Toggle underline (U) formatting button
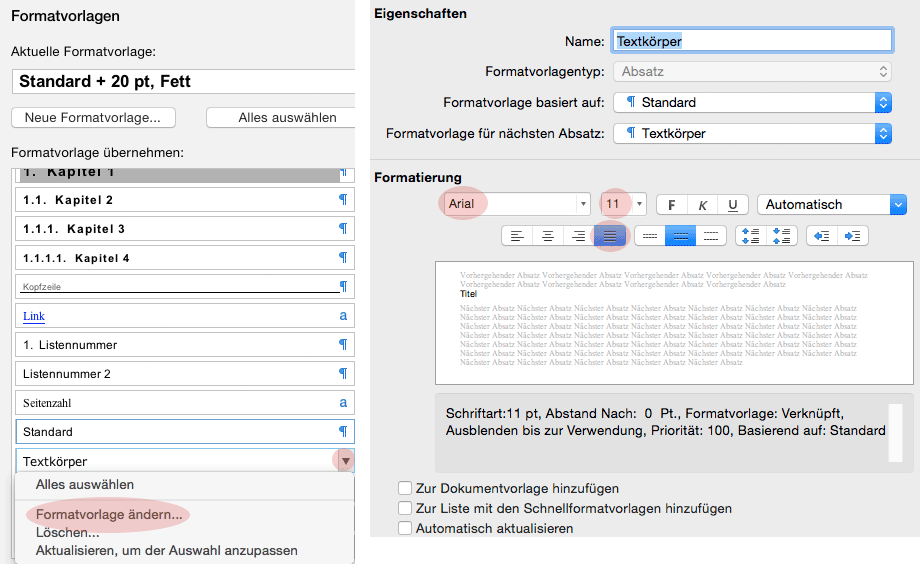Screen dimensions: 920x564 [x=733, y=204]
